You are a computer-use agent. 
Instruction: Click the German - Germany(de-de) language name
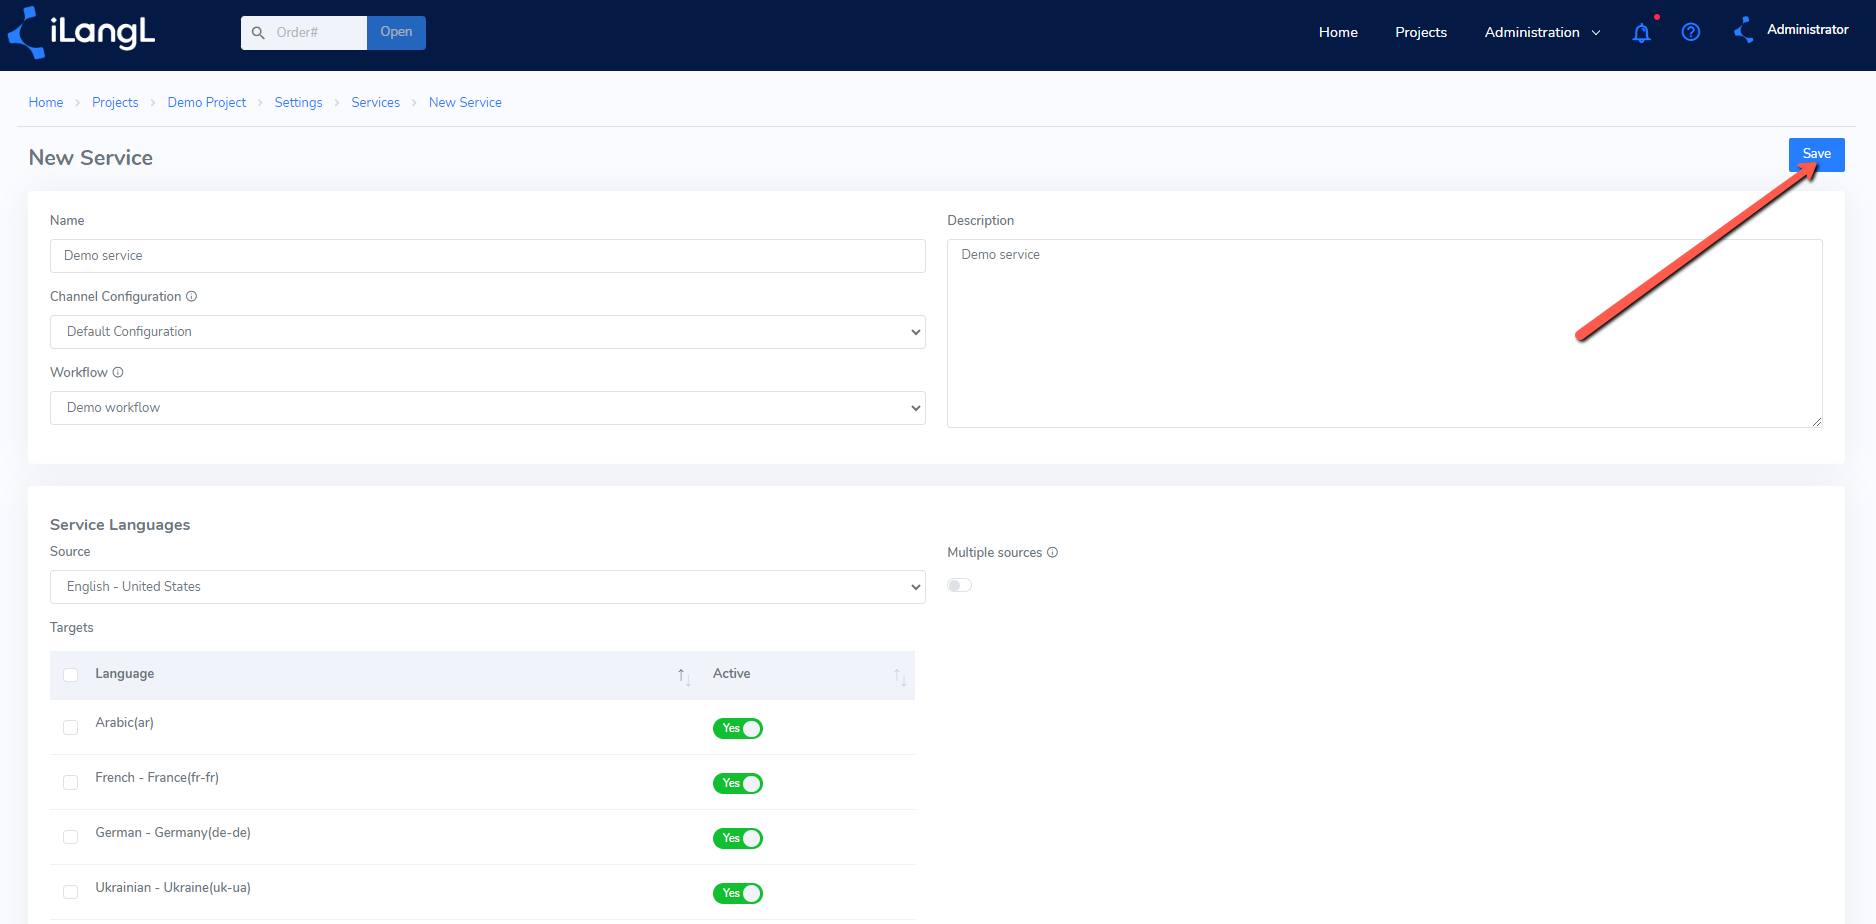173,833
